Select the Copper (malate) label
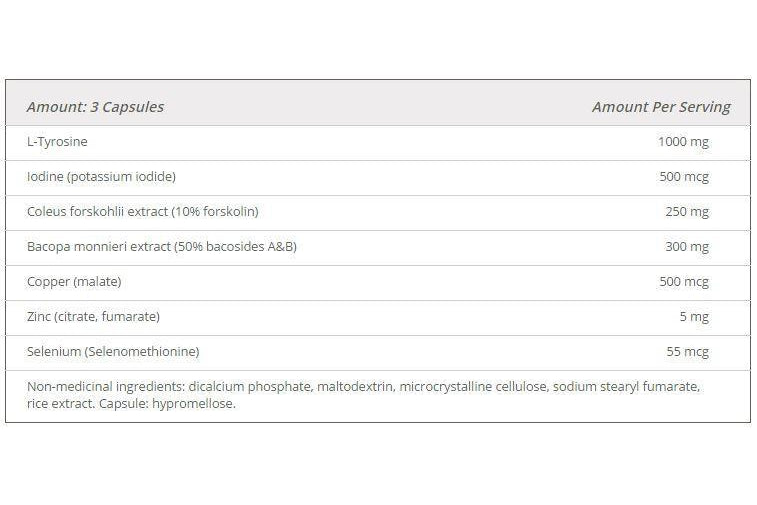 [x=74, y=282]
